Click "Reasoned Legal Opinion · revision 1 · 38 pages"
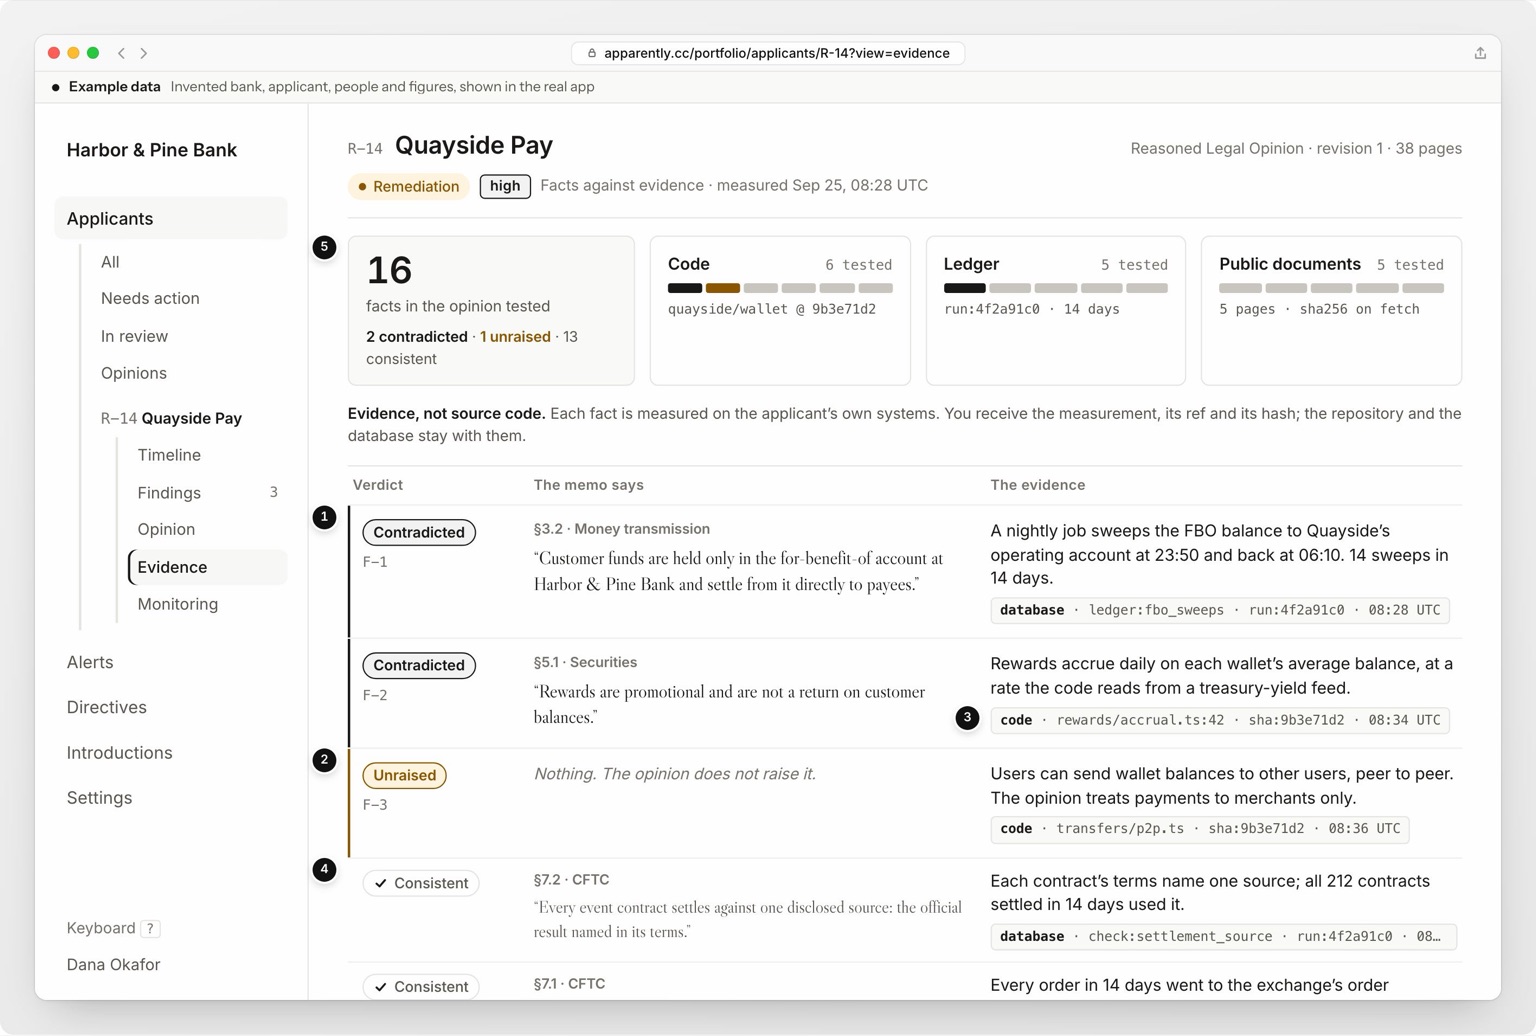The width and height of the screenshot is (1536, 1036). click(x=1296, y=148)
